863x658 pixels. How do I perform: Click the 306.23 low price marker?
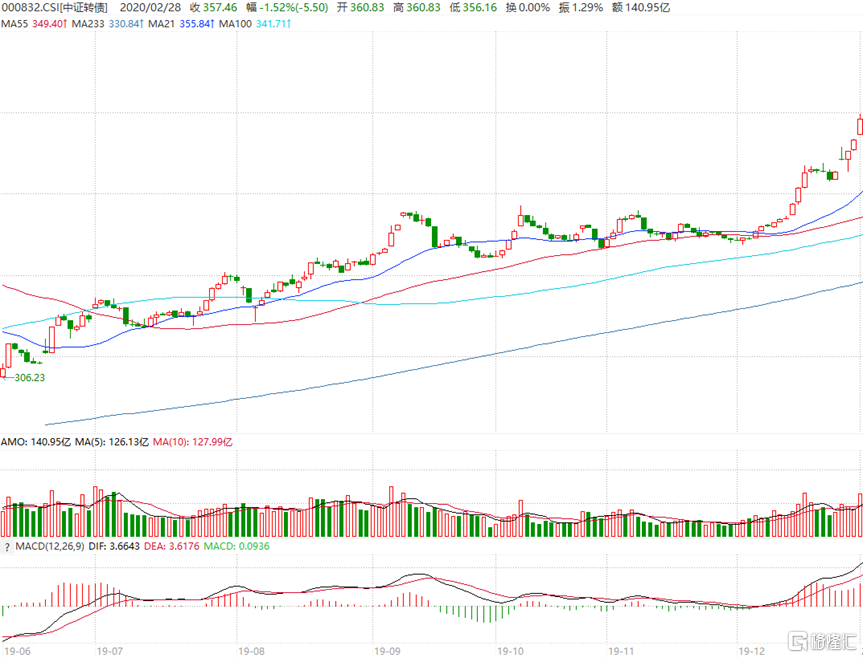30,377
